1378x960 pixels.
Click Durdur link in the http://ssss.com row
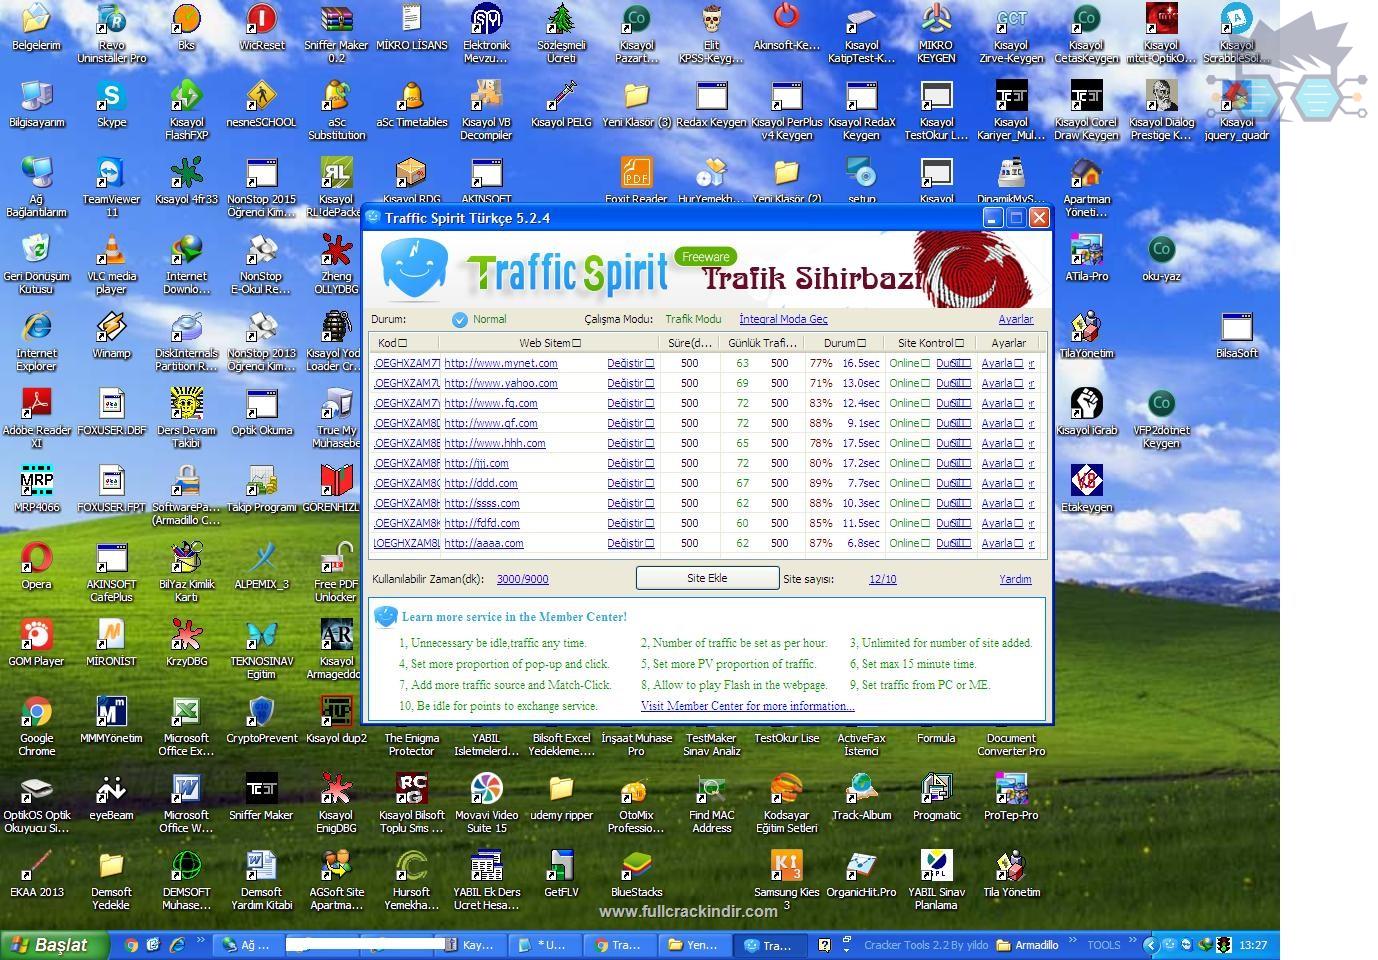pyautogui.click(x=953, y=503)
